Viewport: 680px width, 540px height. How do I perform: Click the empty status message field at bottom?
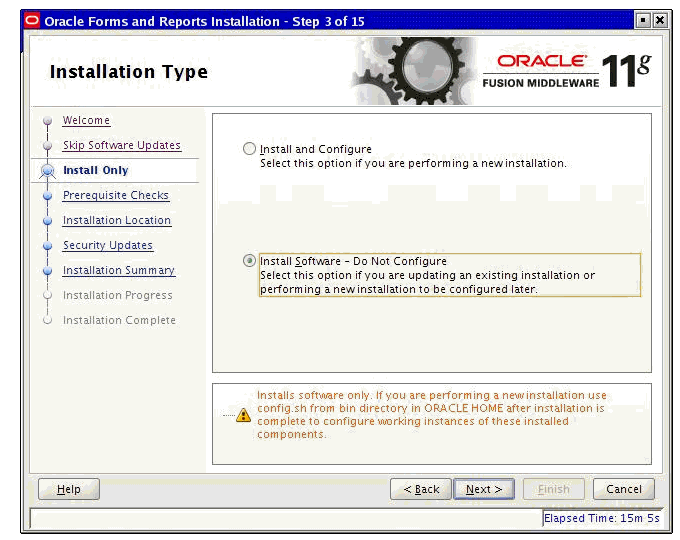pos(286,518)
